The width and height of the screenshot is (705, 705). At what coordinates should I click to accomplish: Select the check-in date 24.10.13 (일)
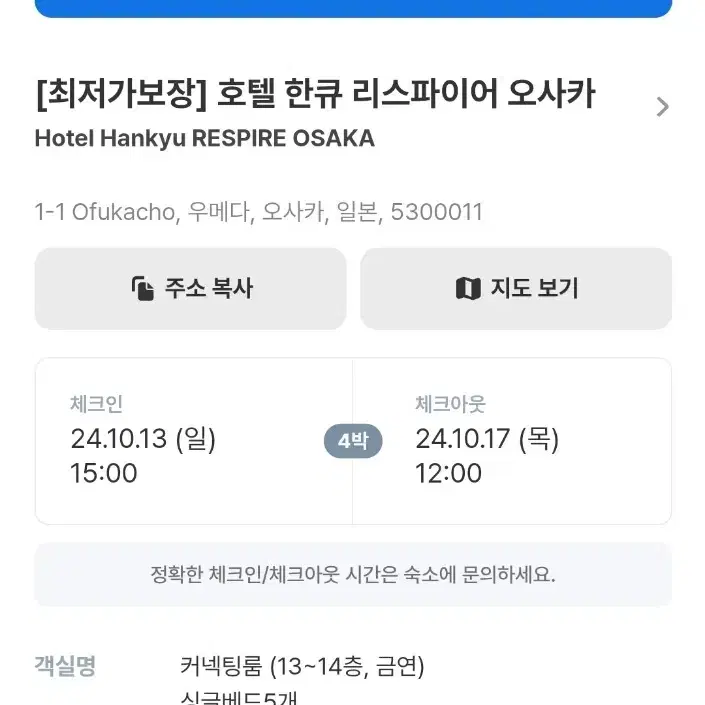(143, 439)
